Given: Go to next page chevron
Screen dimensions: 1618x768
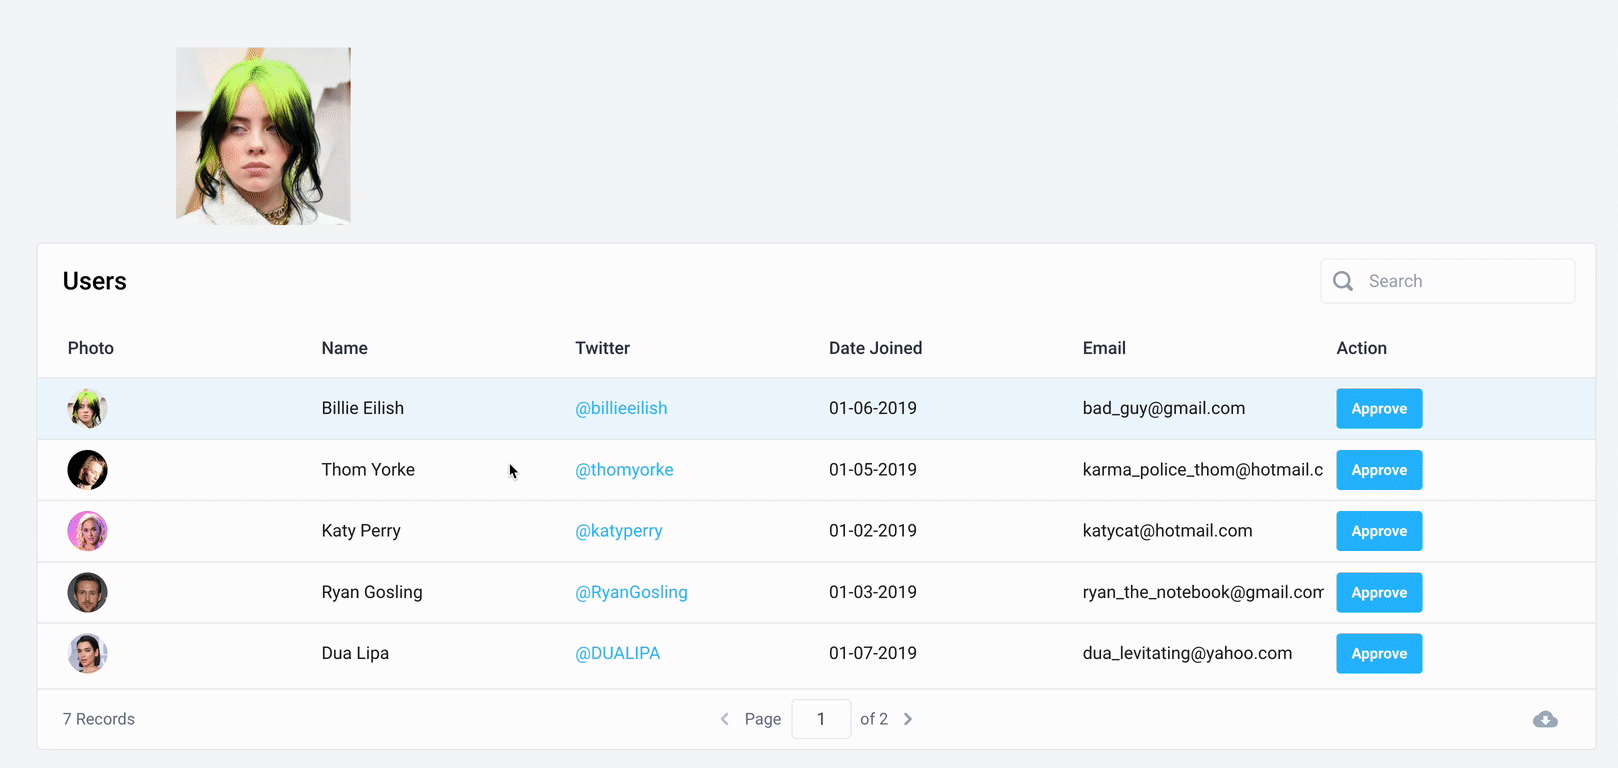Looking at the screenshot, I should pyautogui.click(x=908, y=719).
